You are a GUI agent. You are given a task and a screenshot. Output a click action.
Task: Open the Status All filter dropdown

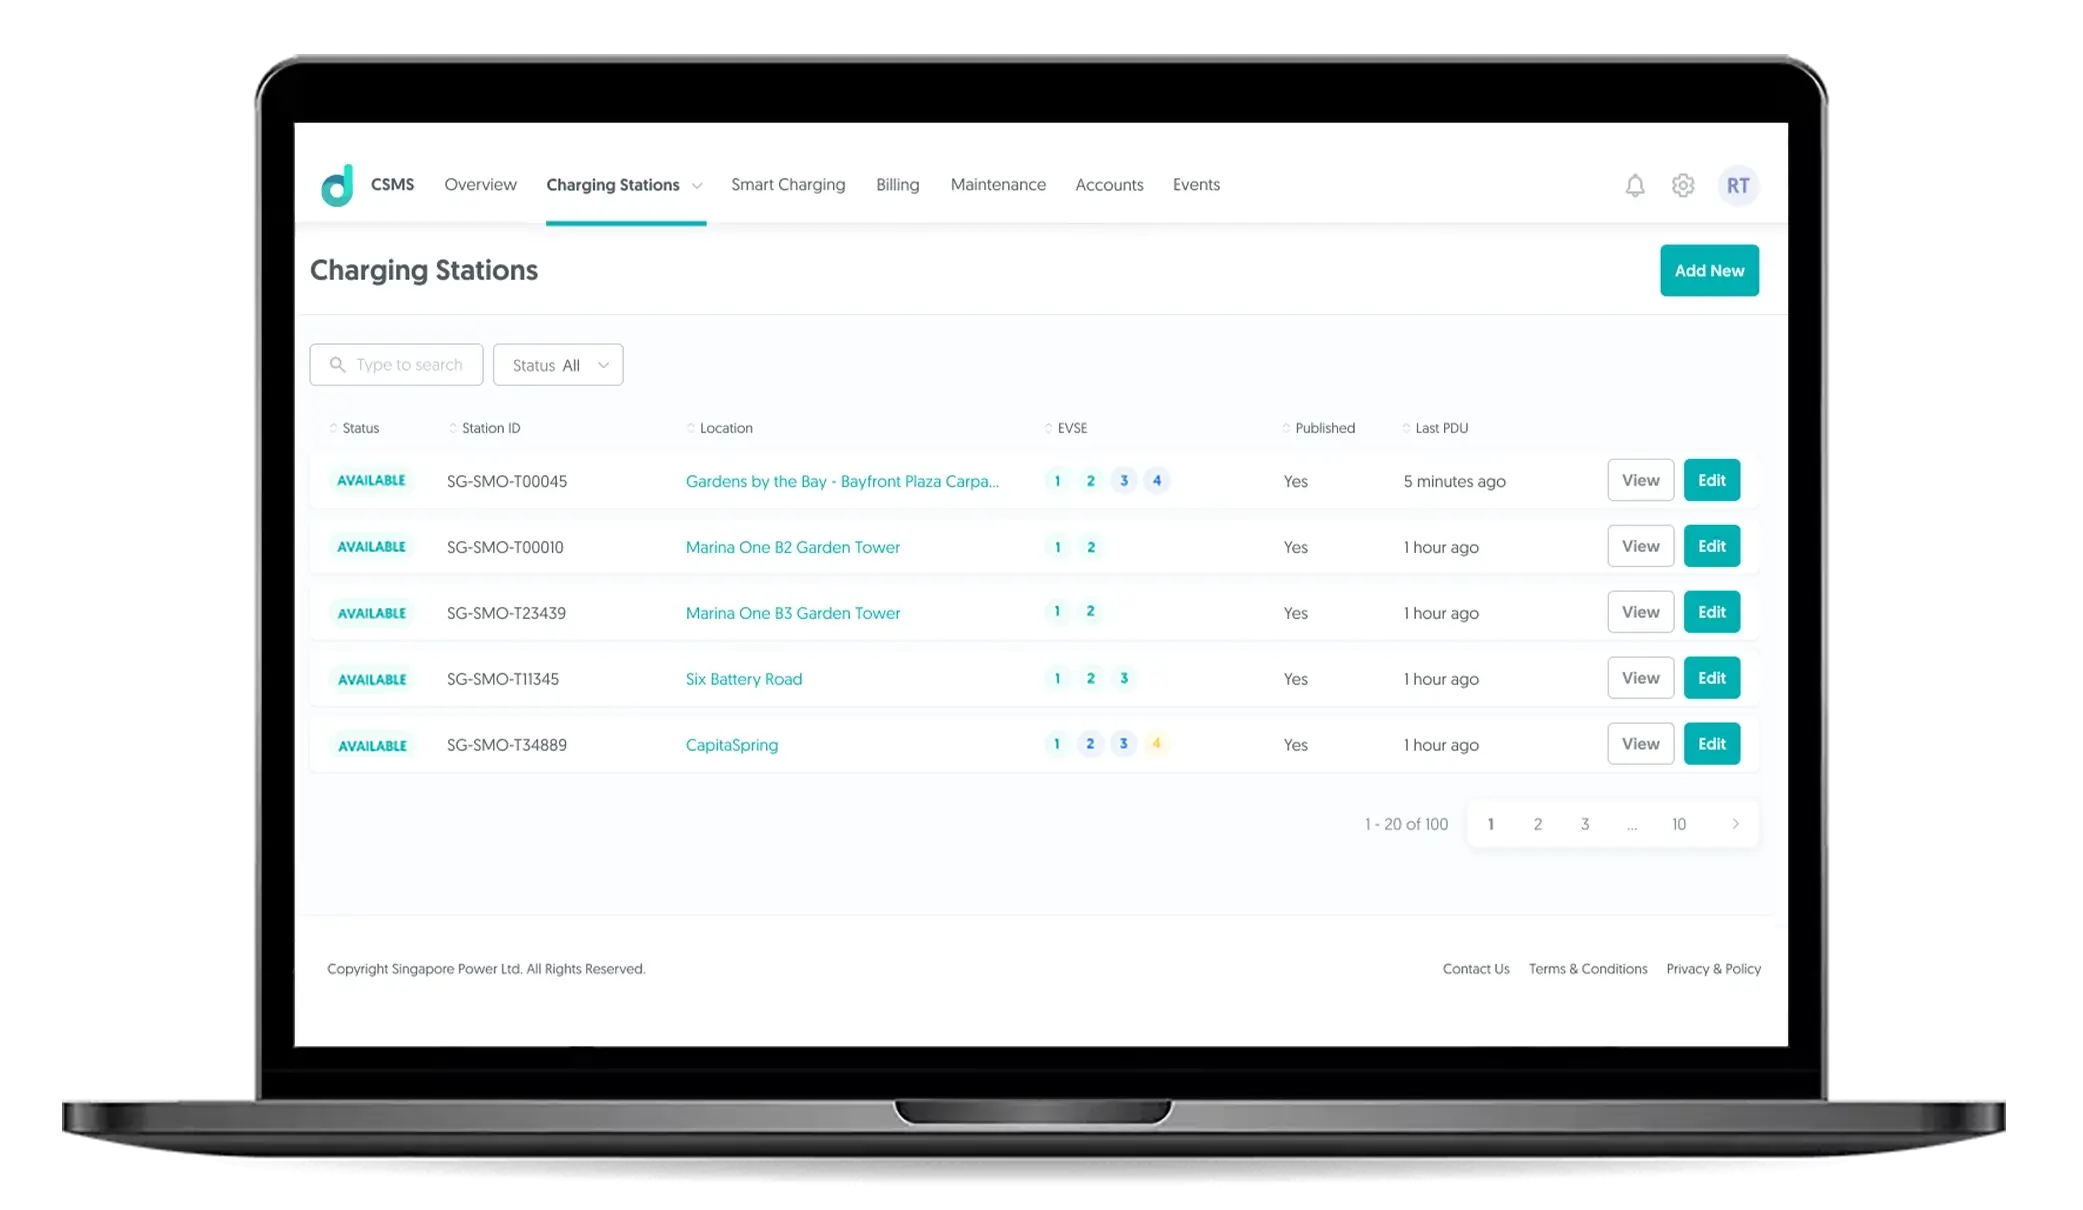click(558, 364)
